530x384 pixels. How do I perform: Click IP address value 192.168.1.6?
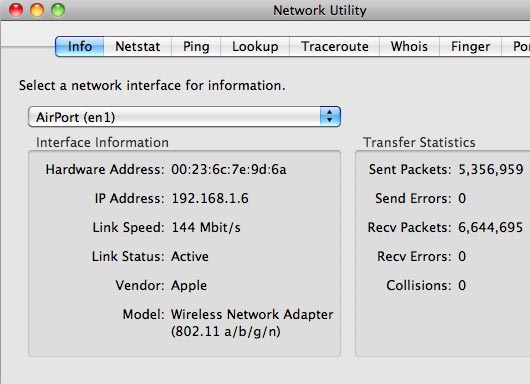tap(210, 198)
